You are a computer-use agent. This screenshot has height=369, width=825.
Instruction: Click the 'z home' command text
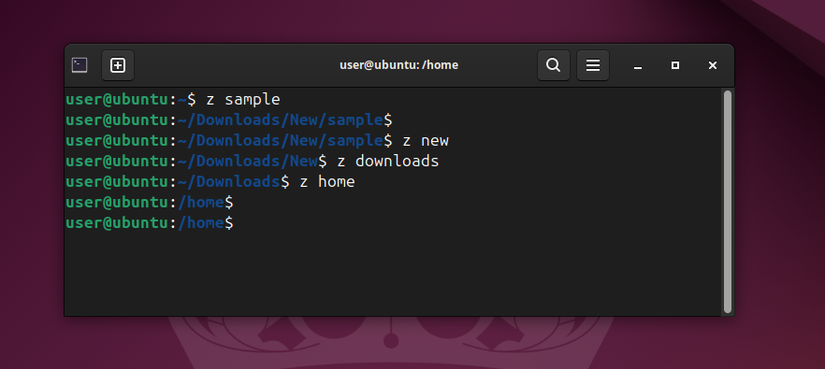coord(327,182)
